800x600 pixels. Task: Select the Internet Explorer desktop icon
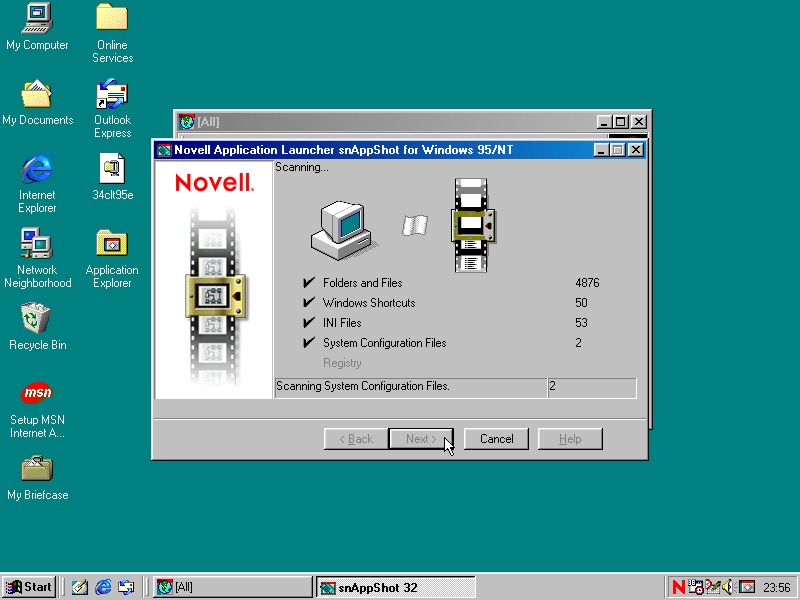click(37, 183)
